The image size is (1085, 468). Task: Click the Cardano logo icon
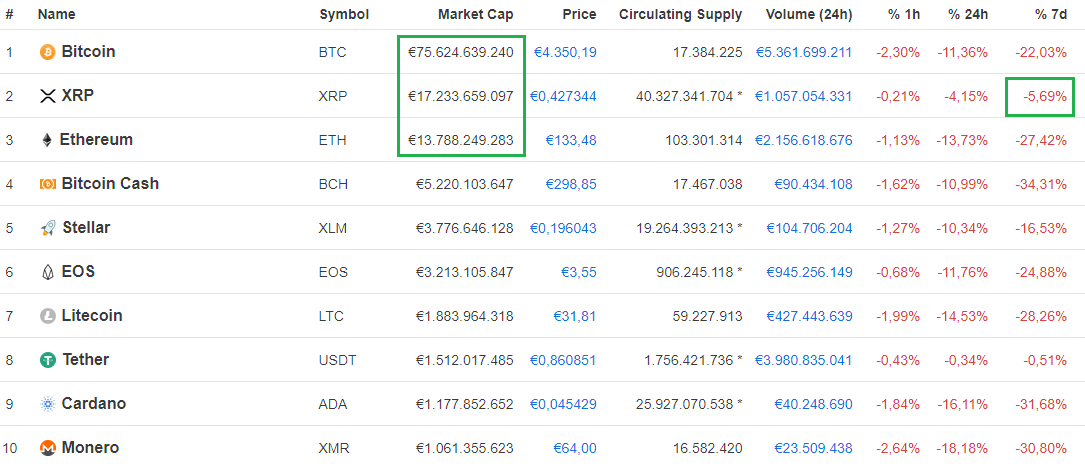[x=48, y=404]
